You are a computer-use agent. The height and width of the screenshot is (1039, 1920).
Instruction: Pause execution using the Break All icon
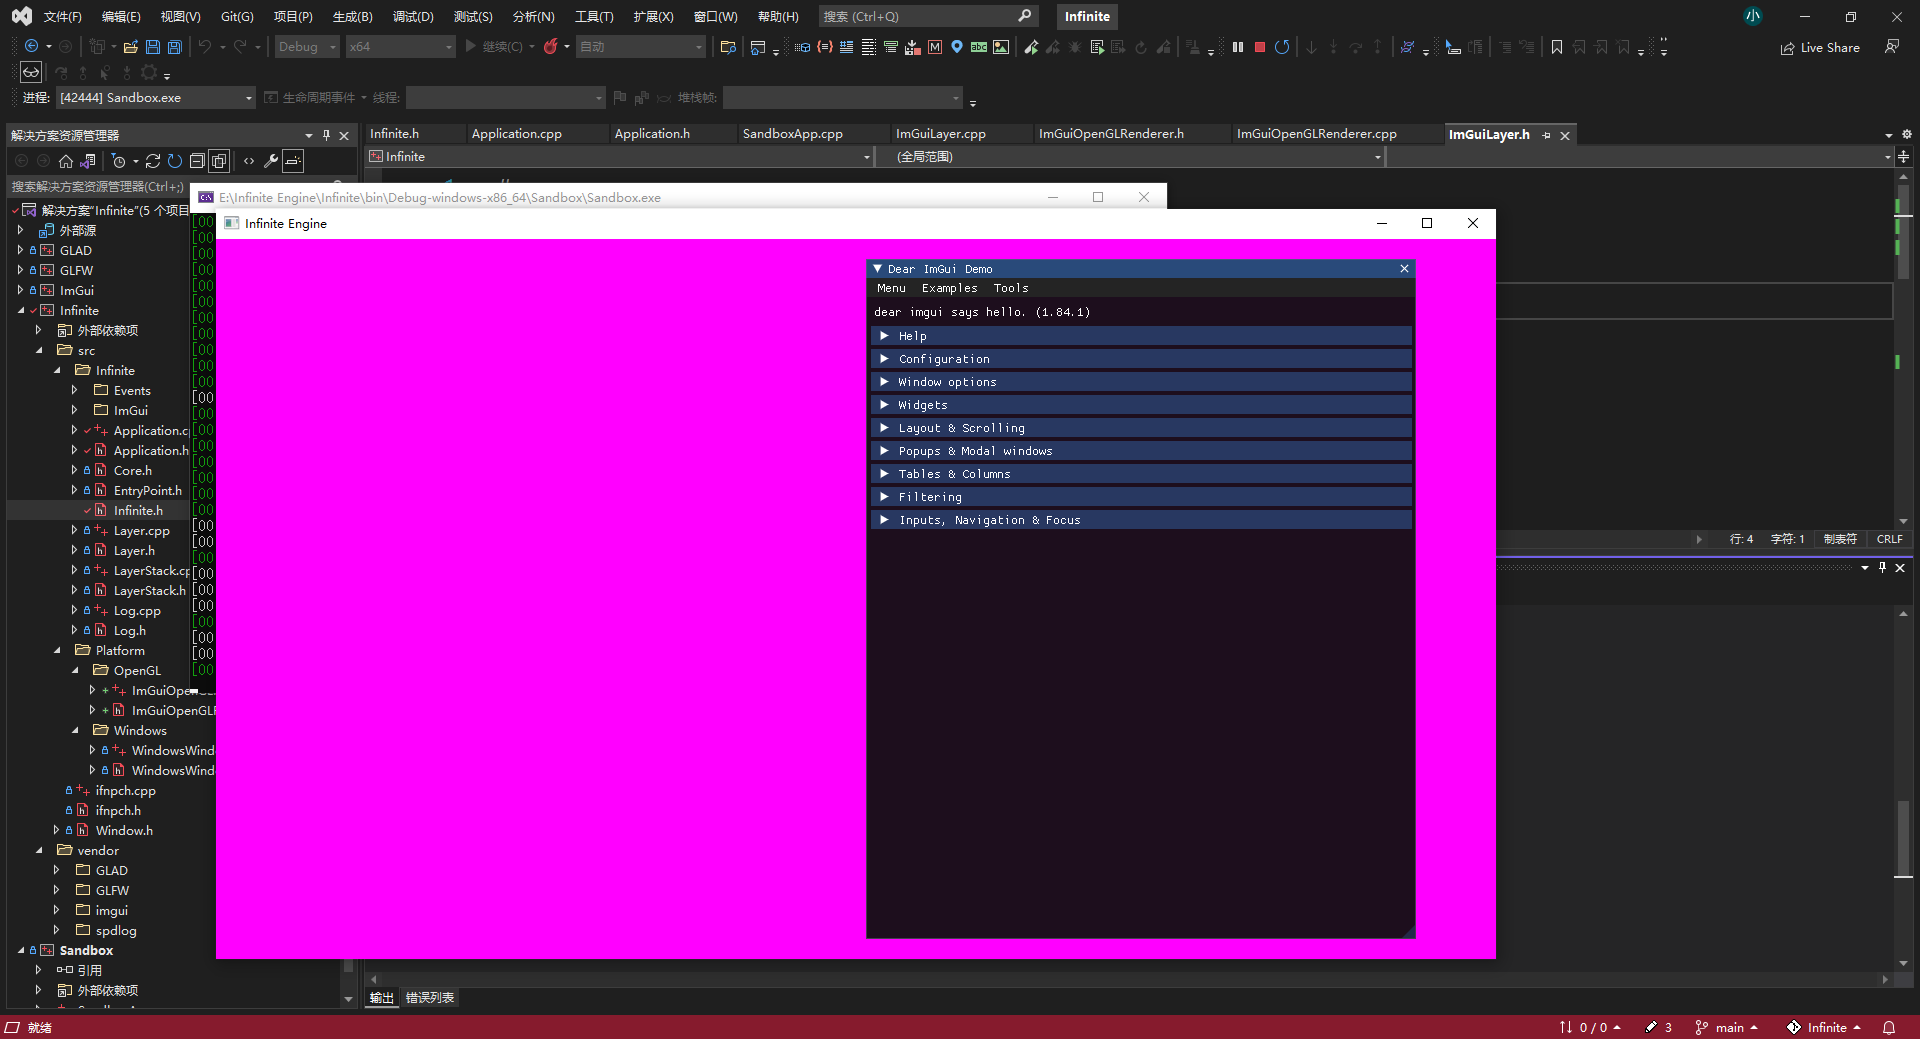[1237, 46]
